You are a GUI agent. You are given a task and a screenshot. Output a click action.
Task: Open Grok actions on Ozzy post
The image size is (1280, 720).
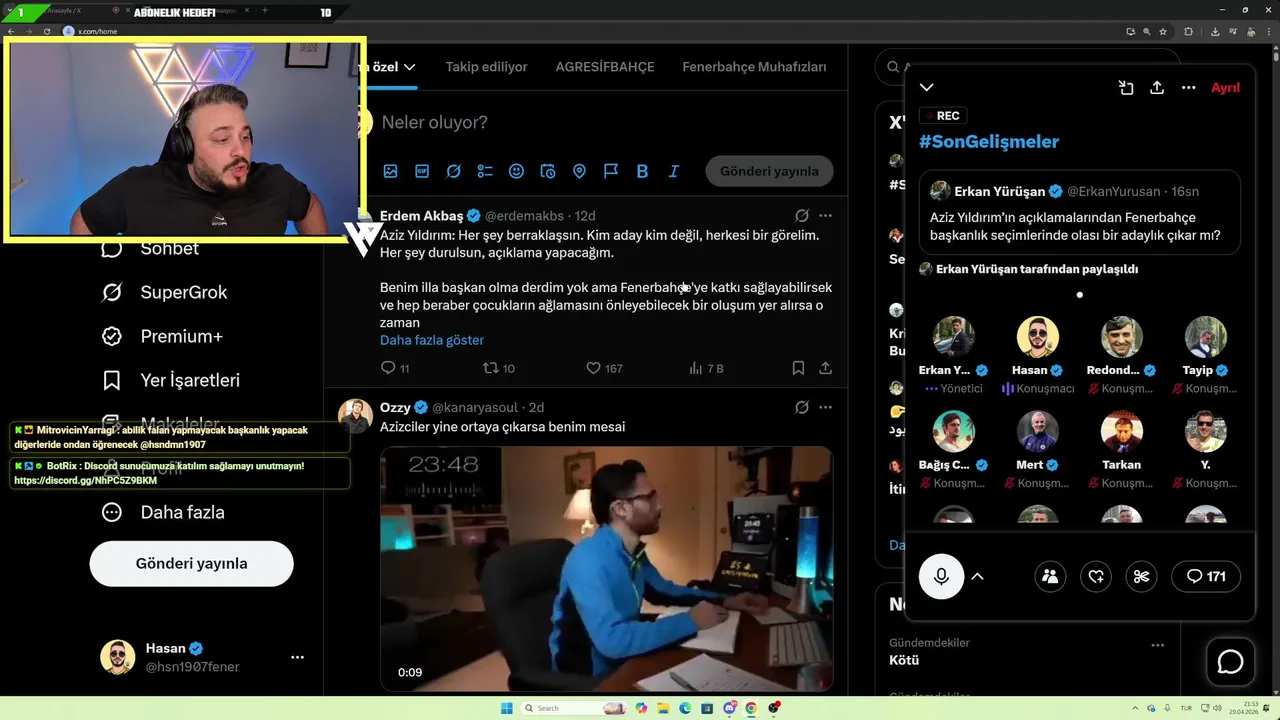(802, 407)
